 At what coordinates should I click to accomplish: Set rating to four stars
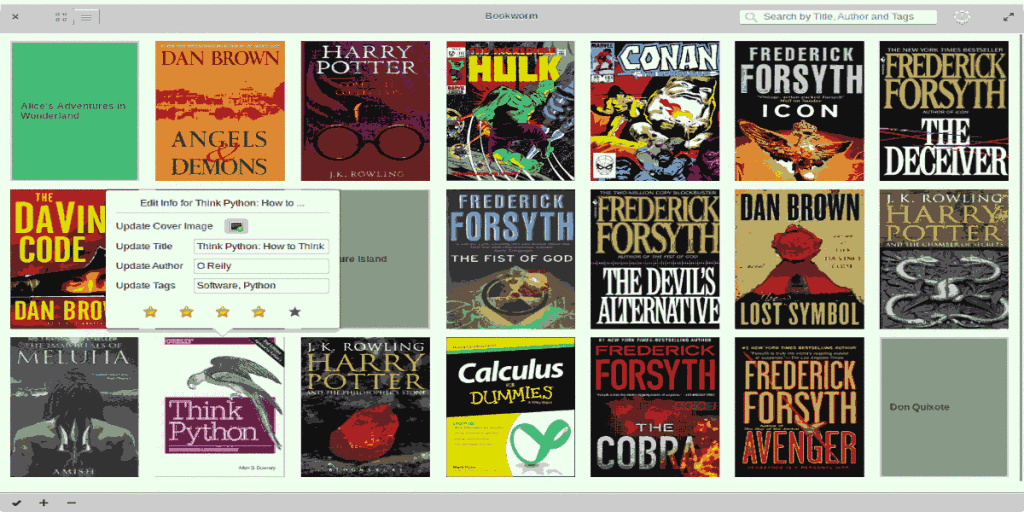[x=258, y=312]
